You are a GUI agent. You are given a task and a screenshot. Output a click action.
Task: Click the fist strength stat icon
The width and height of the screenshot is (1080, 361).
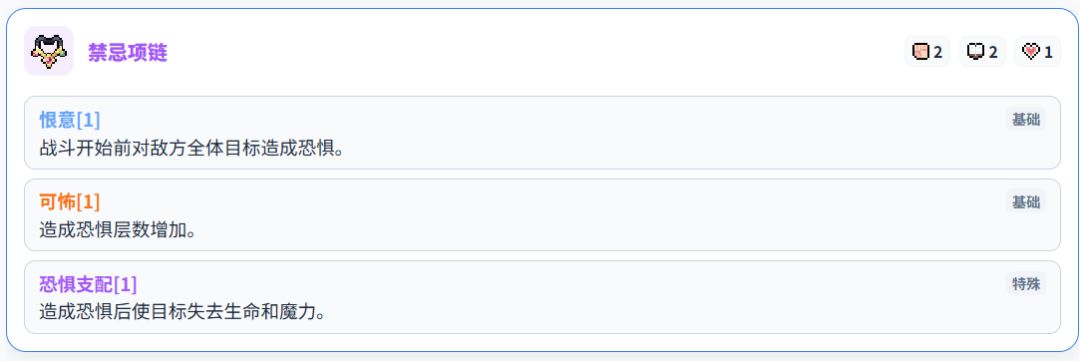pyautogui.click(x=920, y=52)
